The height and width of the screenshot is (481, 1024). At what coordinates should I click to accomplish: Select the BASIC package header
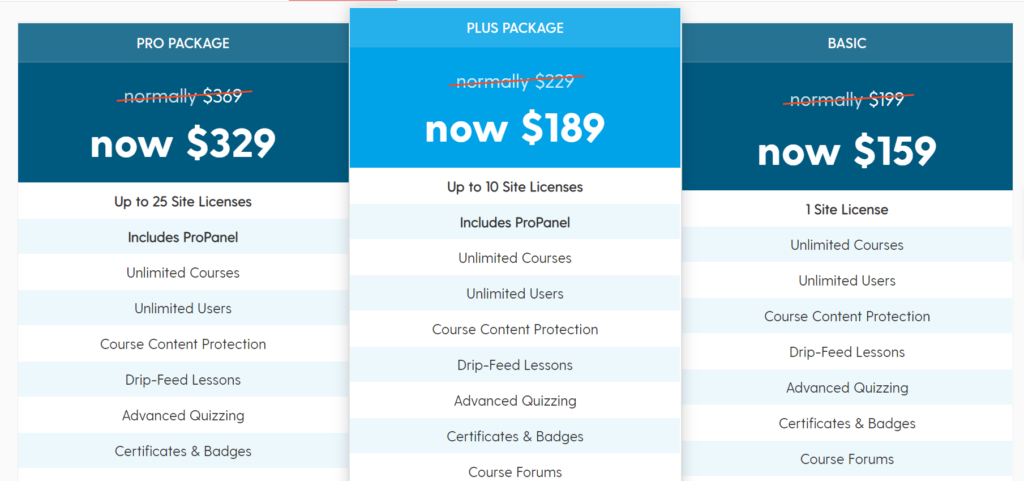coord(847,43)
